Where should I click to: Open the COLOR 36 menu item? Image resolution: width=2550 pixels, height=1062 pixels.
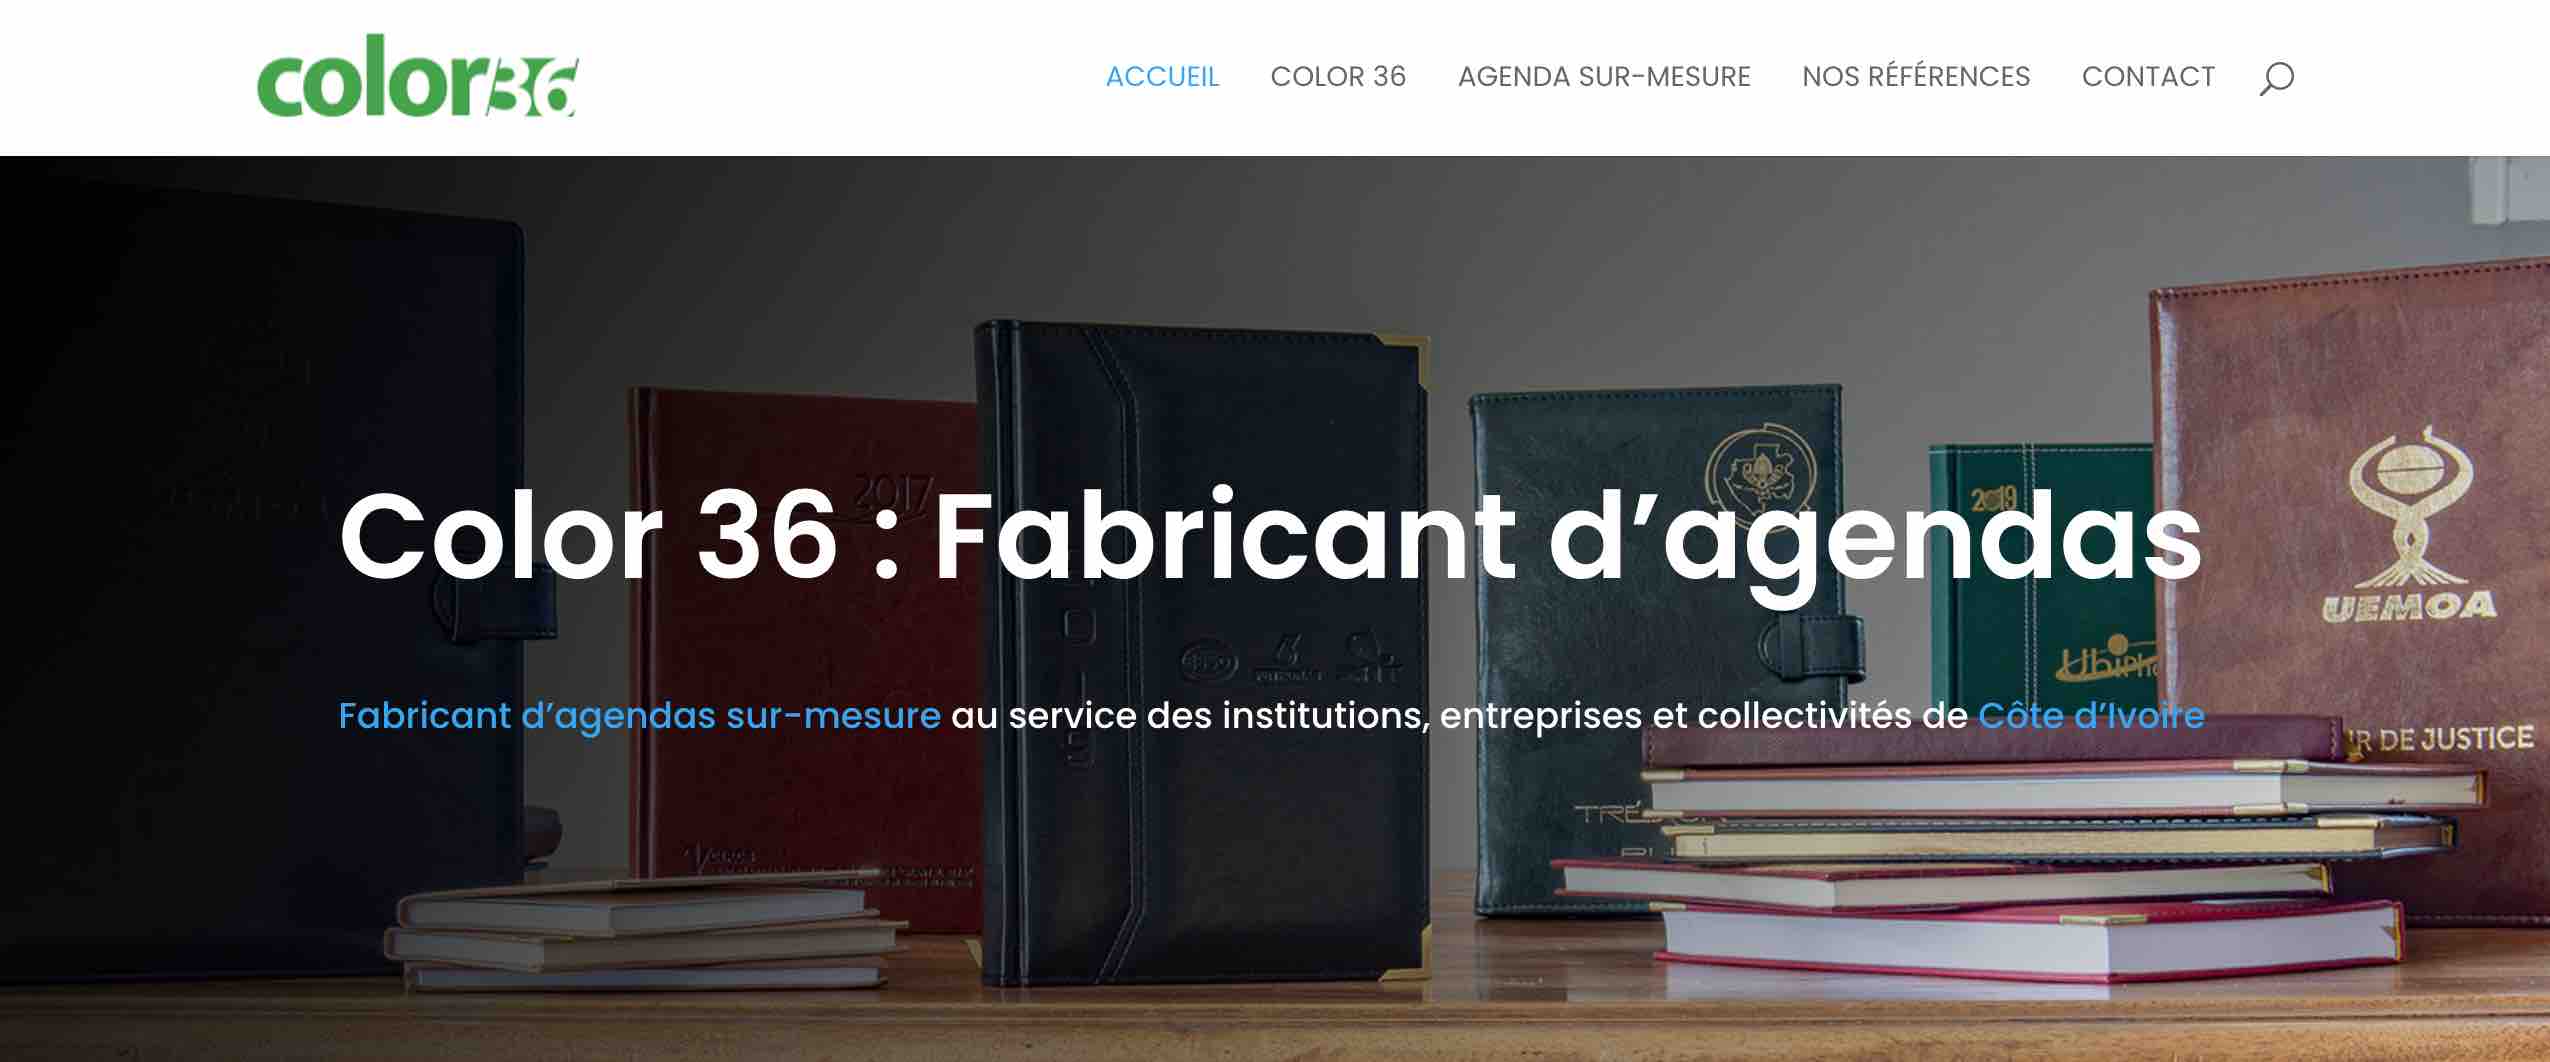[x=1338, y=77]
